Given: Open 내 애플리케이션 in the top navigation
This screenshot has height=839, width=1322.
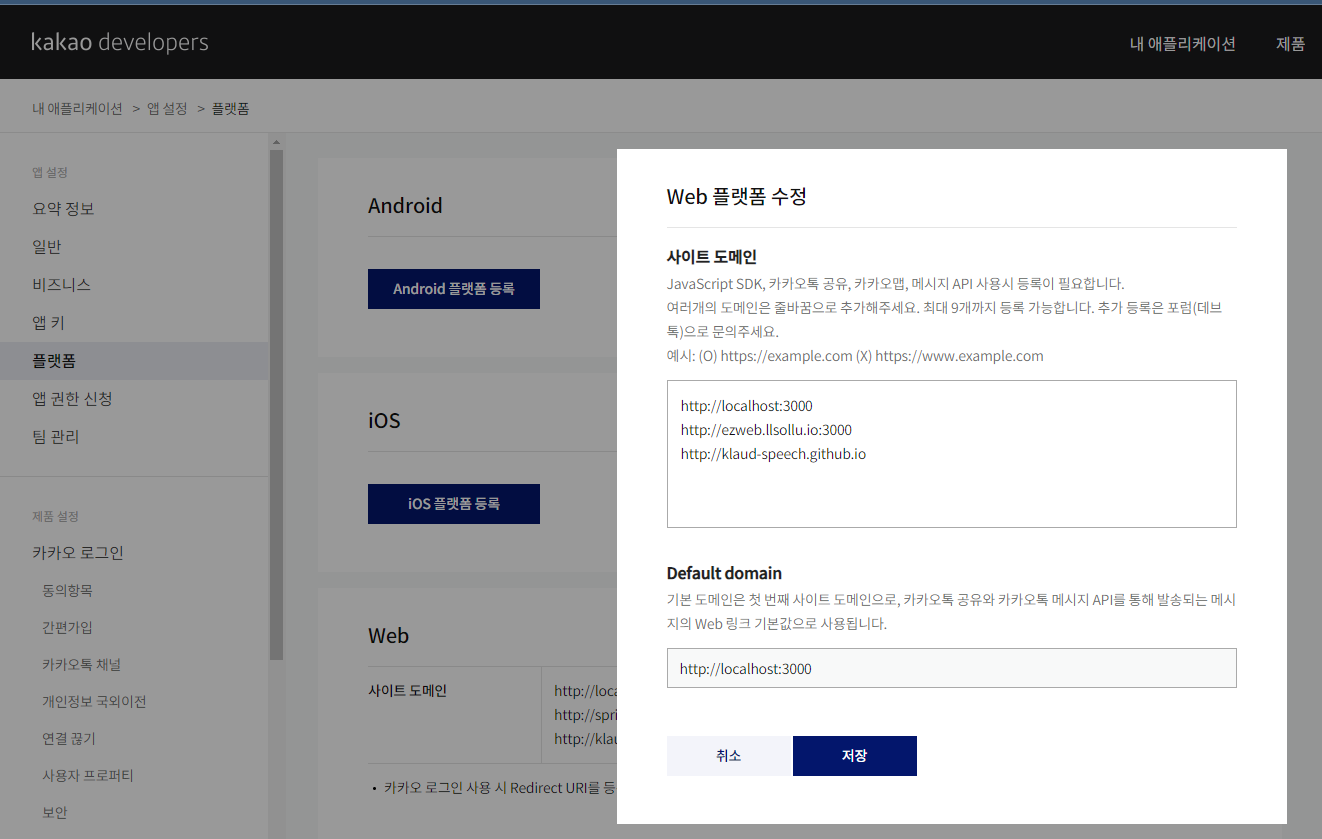Looking at the screenshot, I should point(1183,44).
